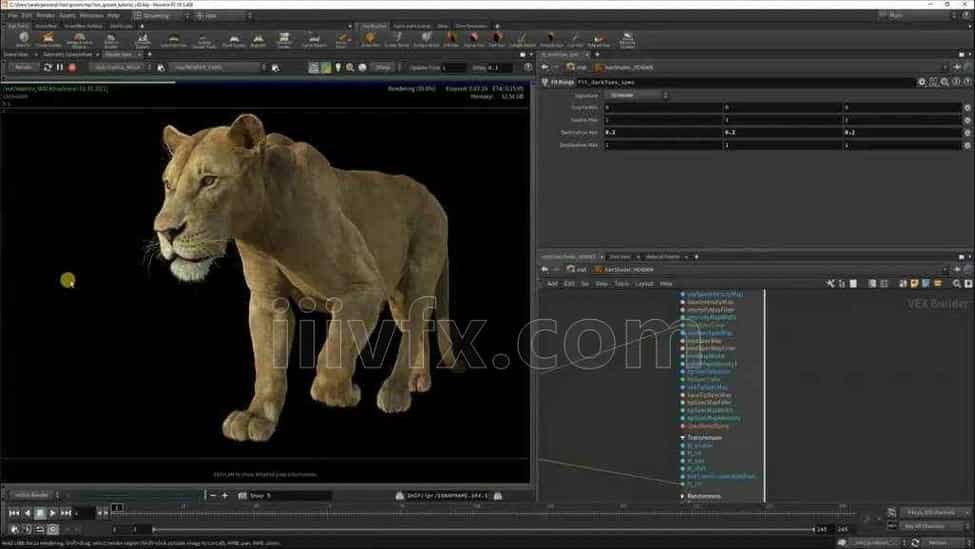Open the camera selection dropdown in Render View

point(218,67)
